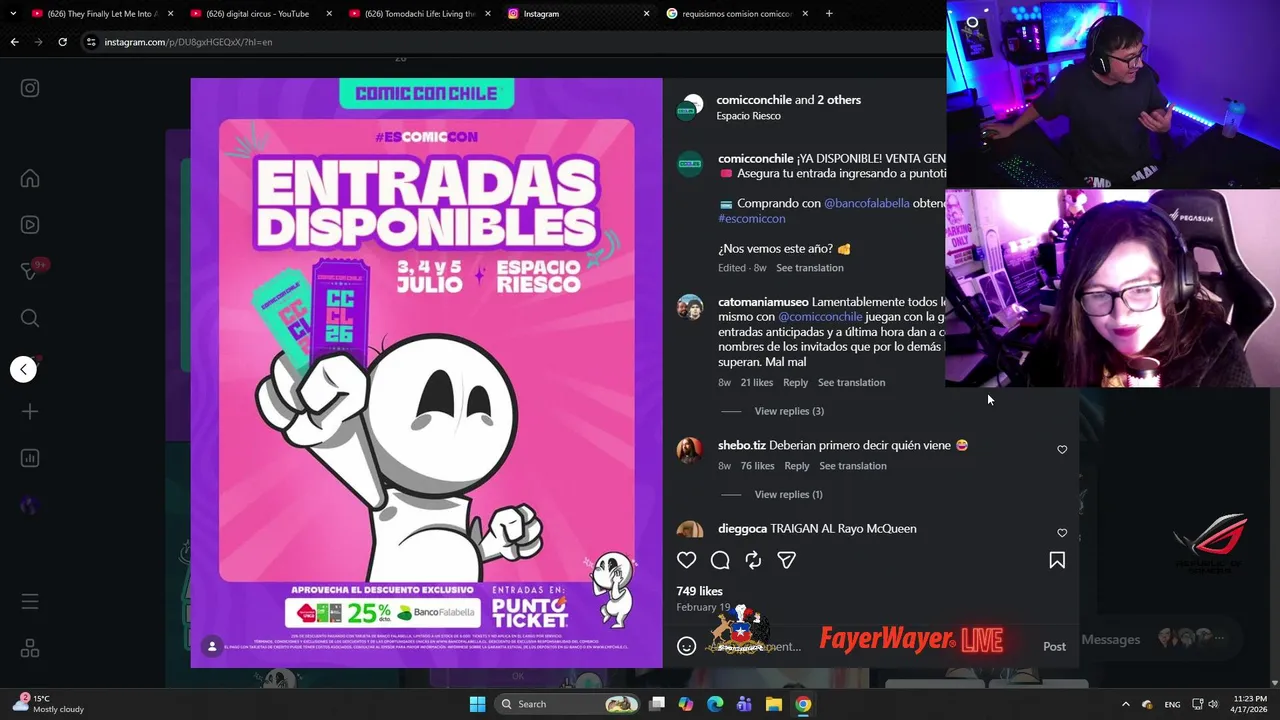
Task: Save post with bookmark icon
Action: tap(1057, 560)
